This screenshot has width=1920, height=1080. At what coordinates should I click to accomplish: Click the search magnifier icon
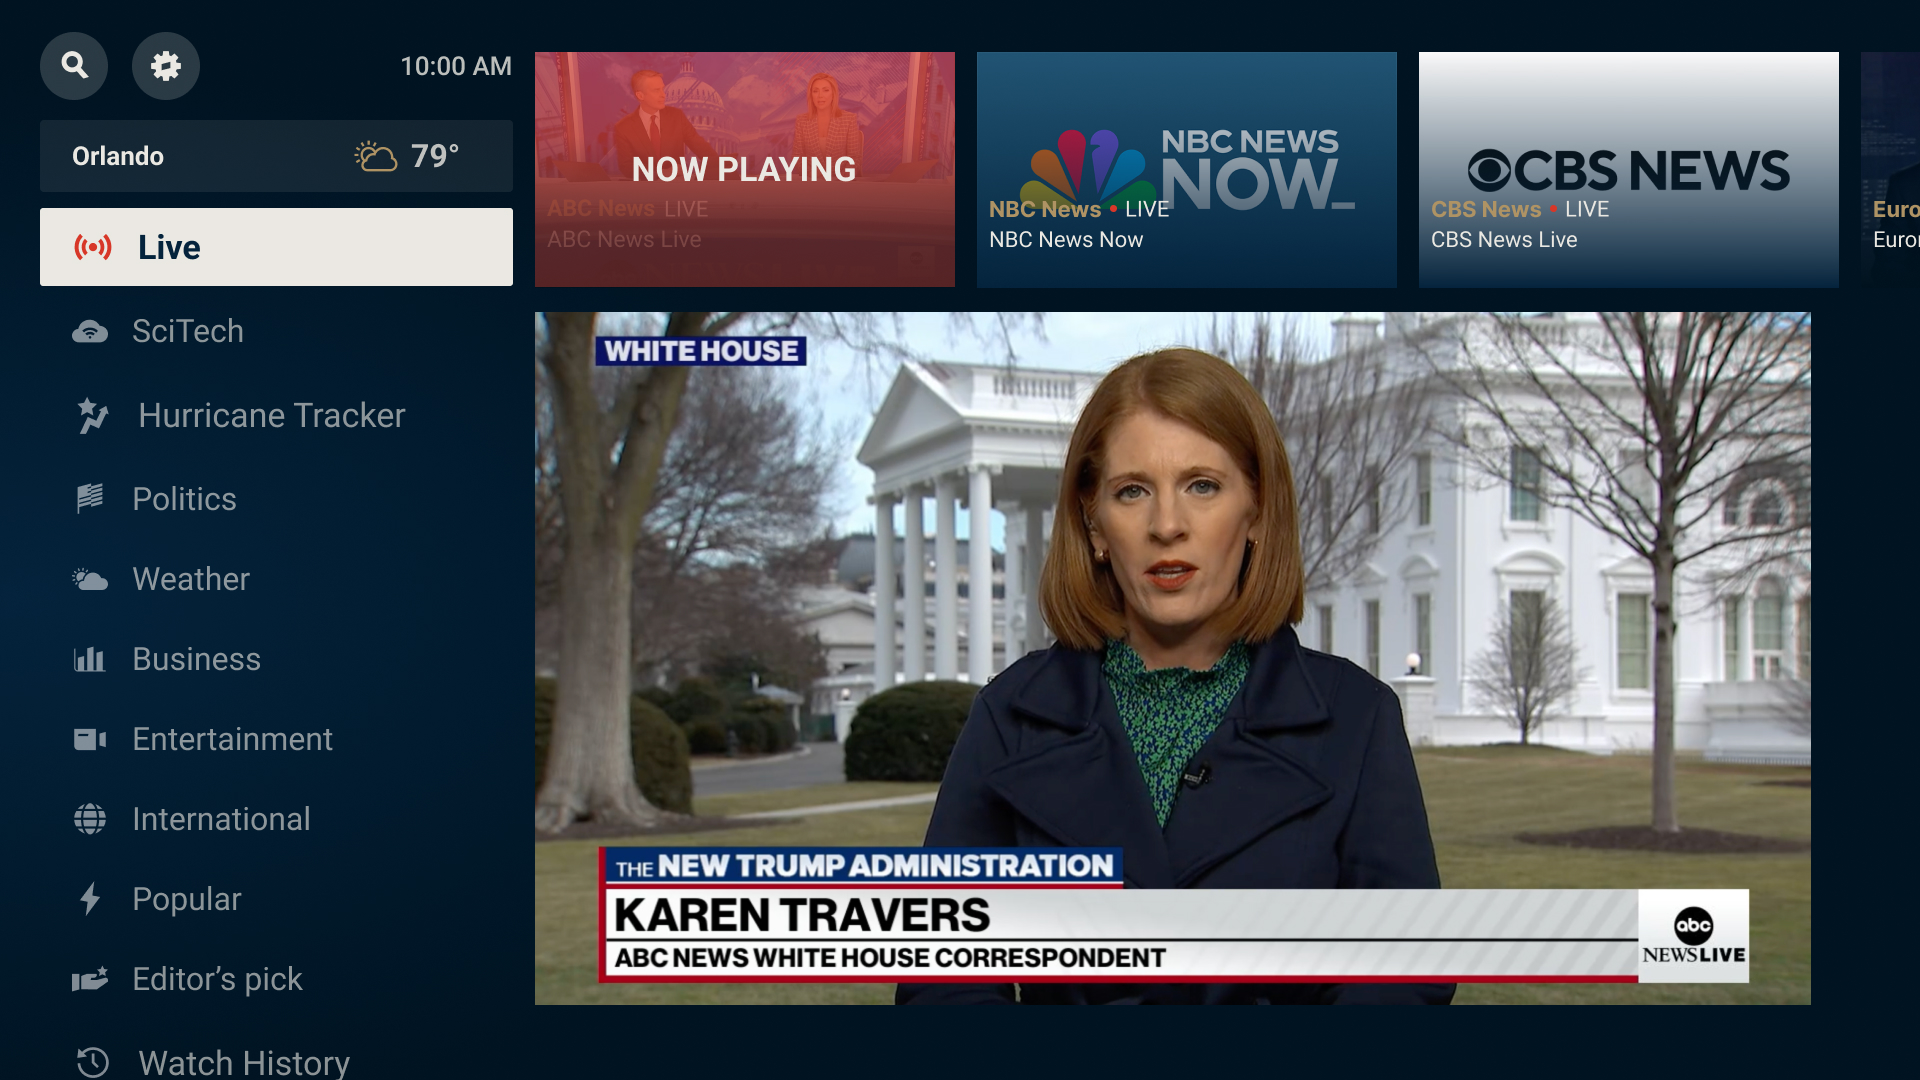pos(74,66)
